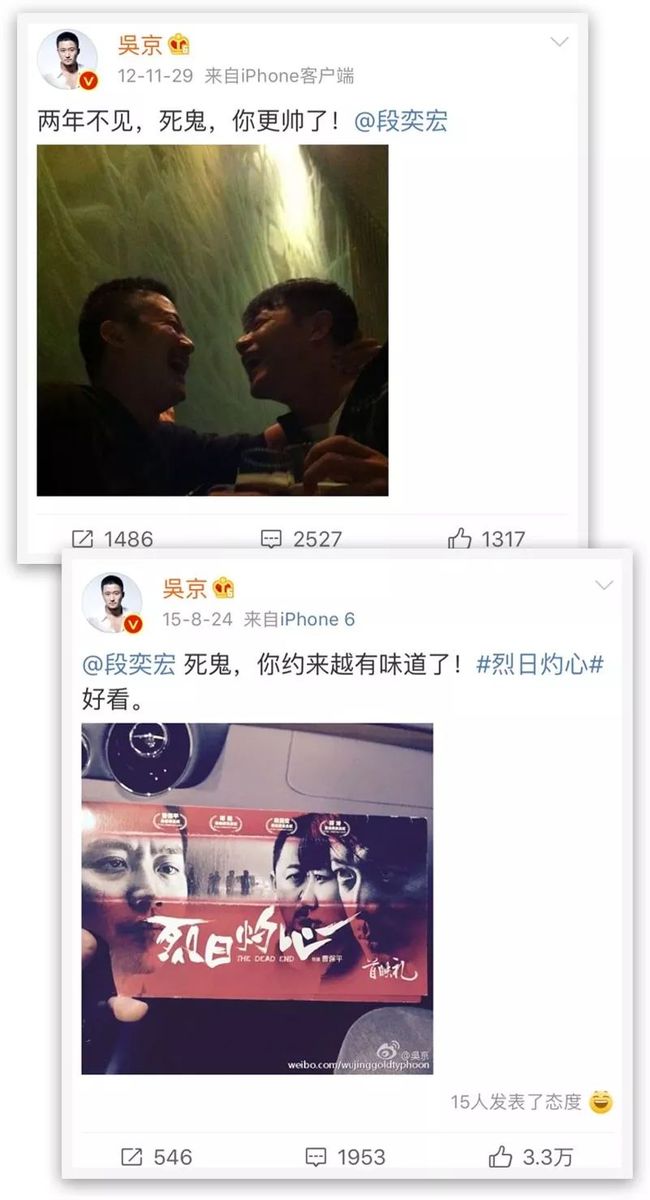Expand options chevron on the 12-11-29 post
650x1200 pixels.
(559, 42)
